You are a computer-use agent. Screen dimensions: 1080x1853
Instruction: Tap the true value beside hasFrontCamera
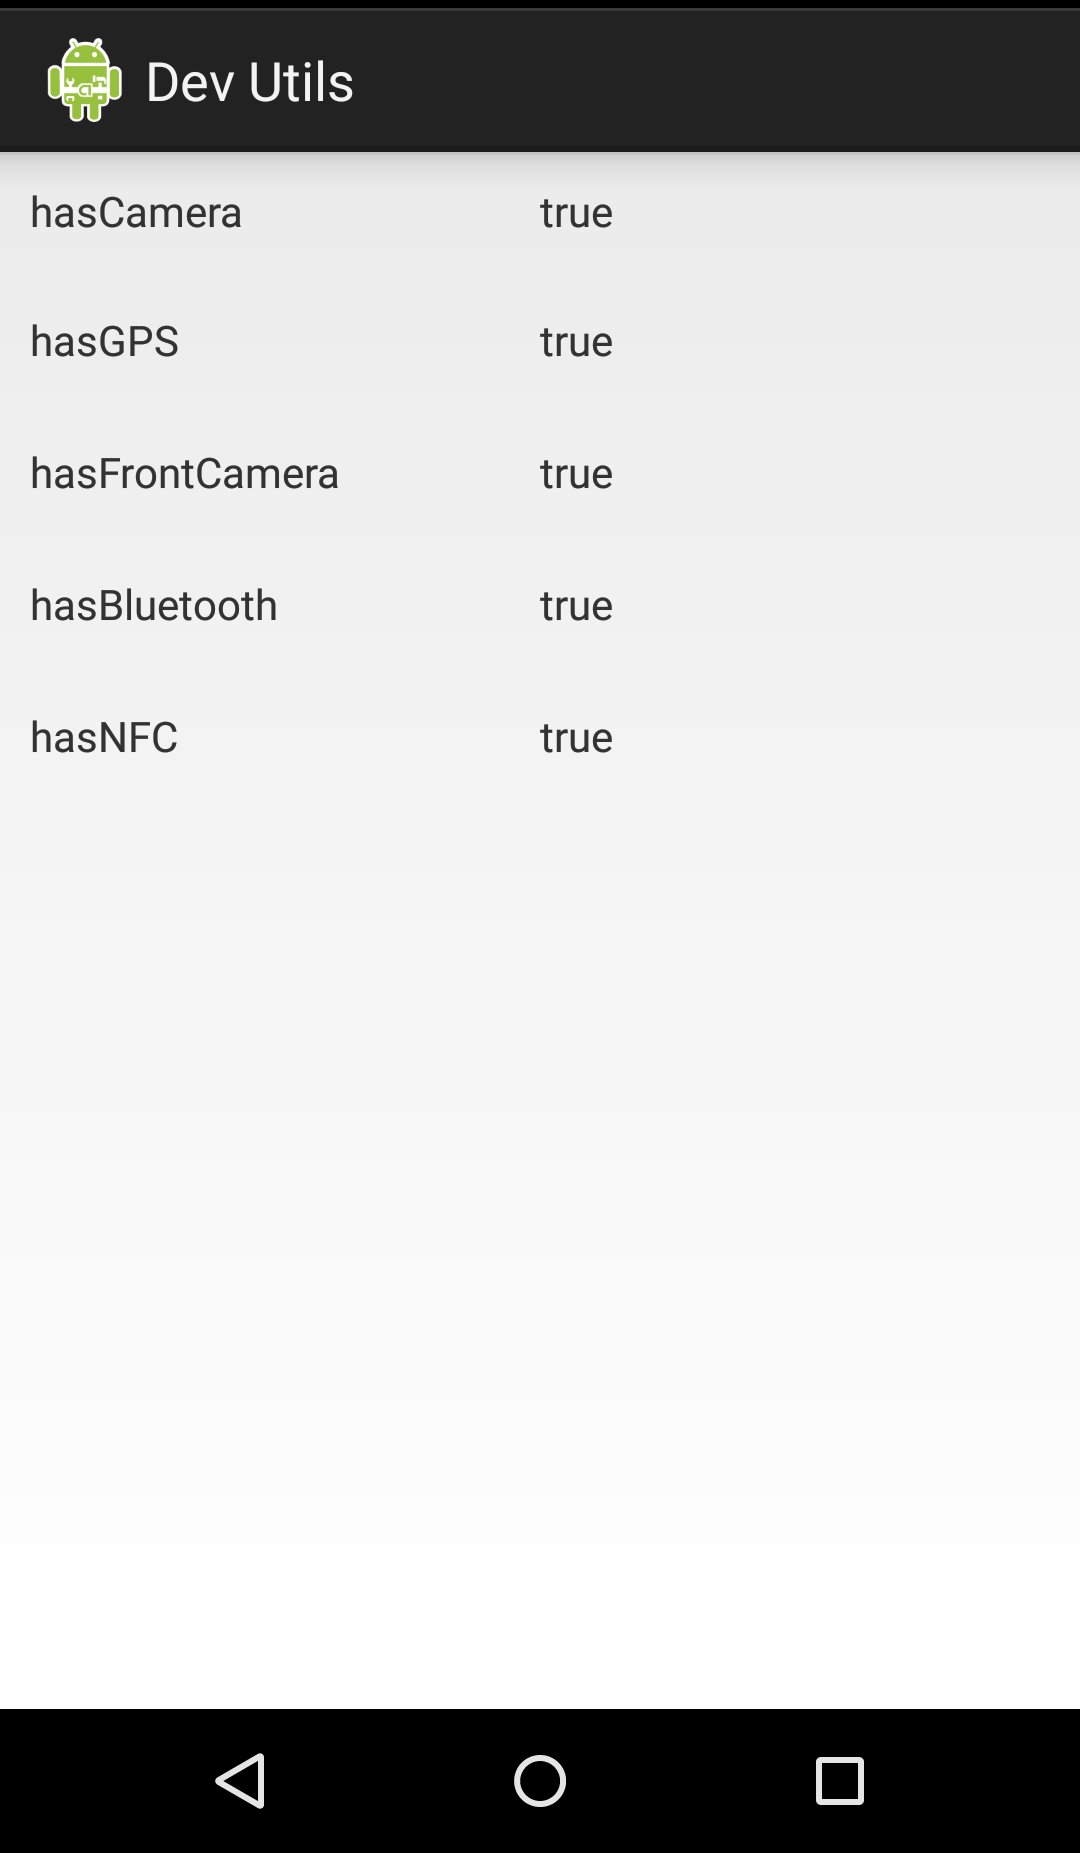[576, 473]
